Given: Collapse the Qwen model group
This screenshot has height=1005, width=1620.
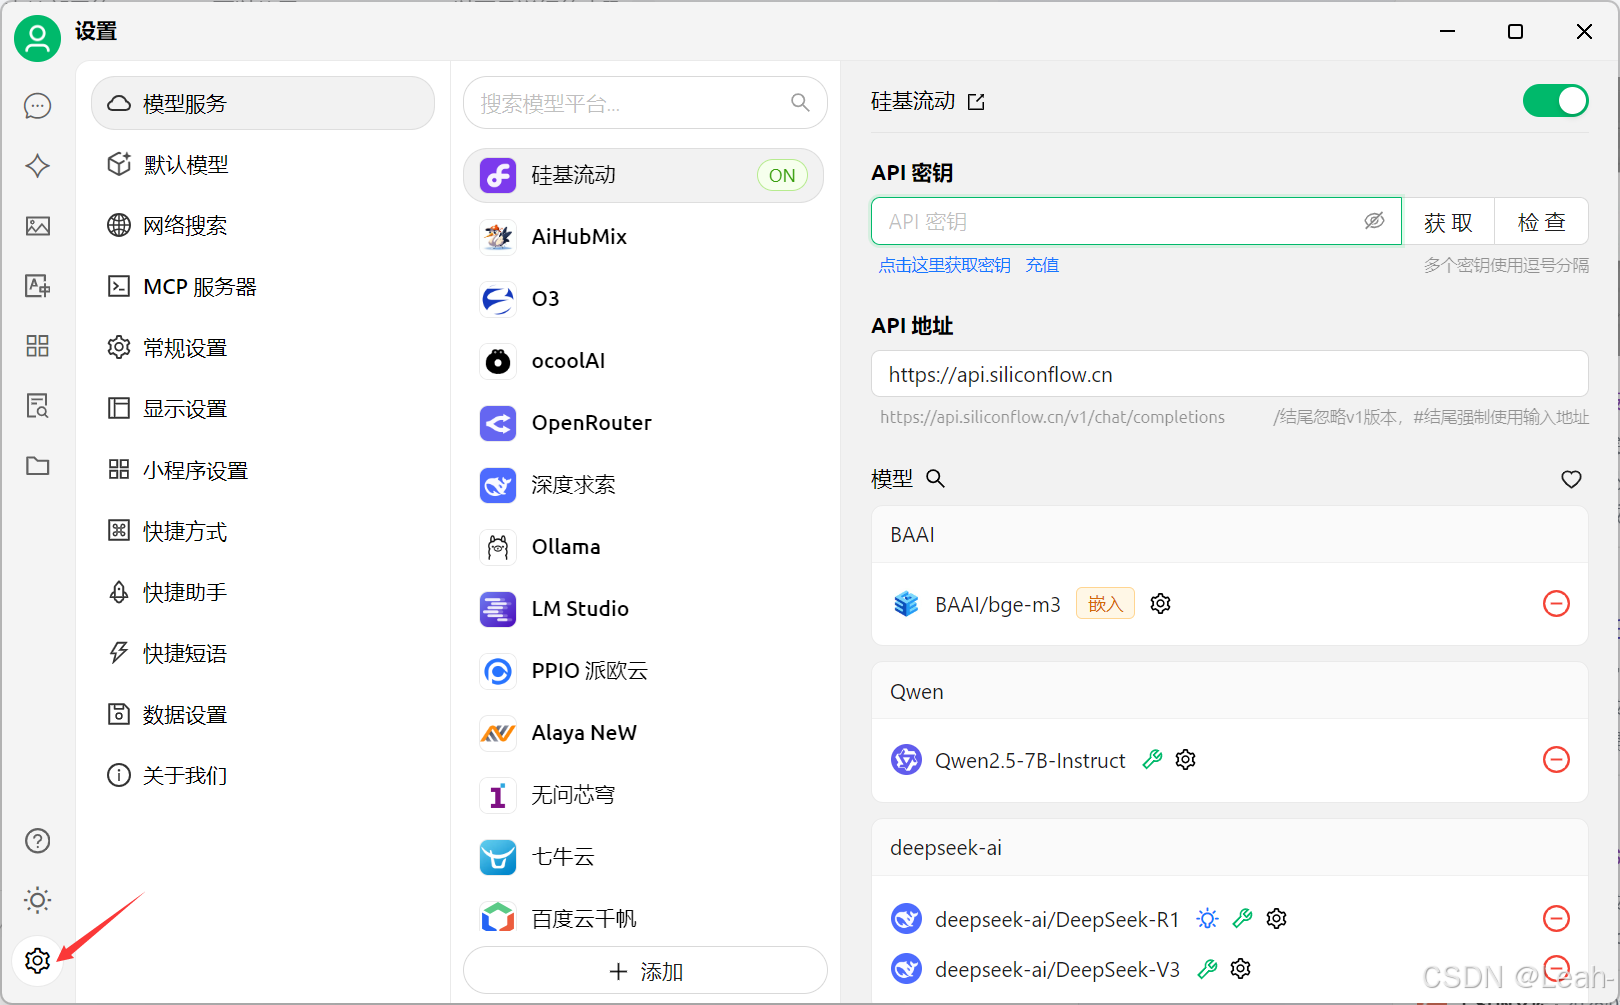Looking at the screenshot, I should [x=916, y=691].
